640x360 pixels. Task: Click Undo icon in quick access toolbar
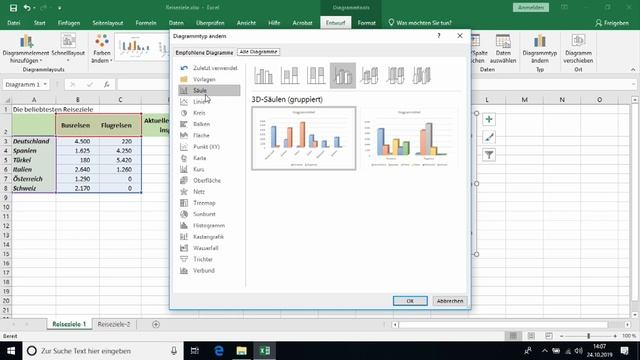pyautogui.click(x=27, y=8)
